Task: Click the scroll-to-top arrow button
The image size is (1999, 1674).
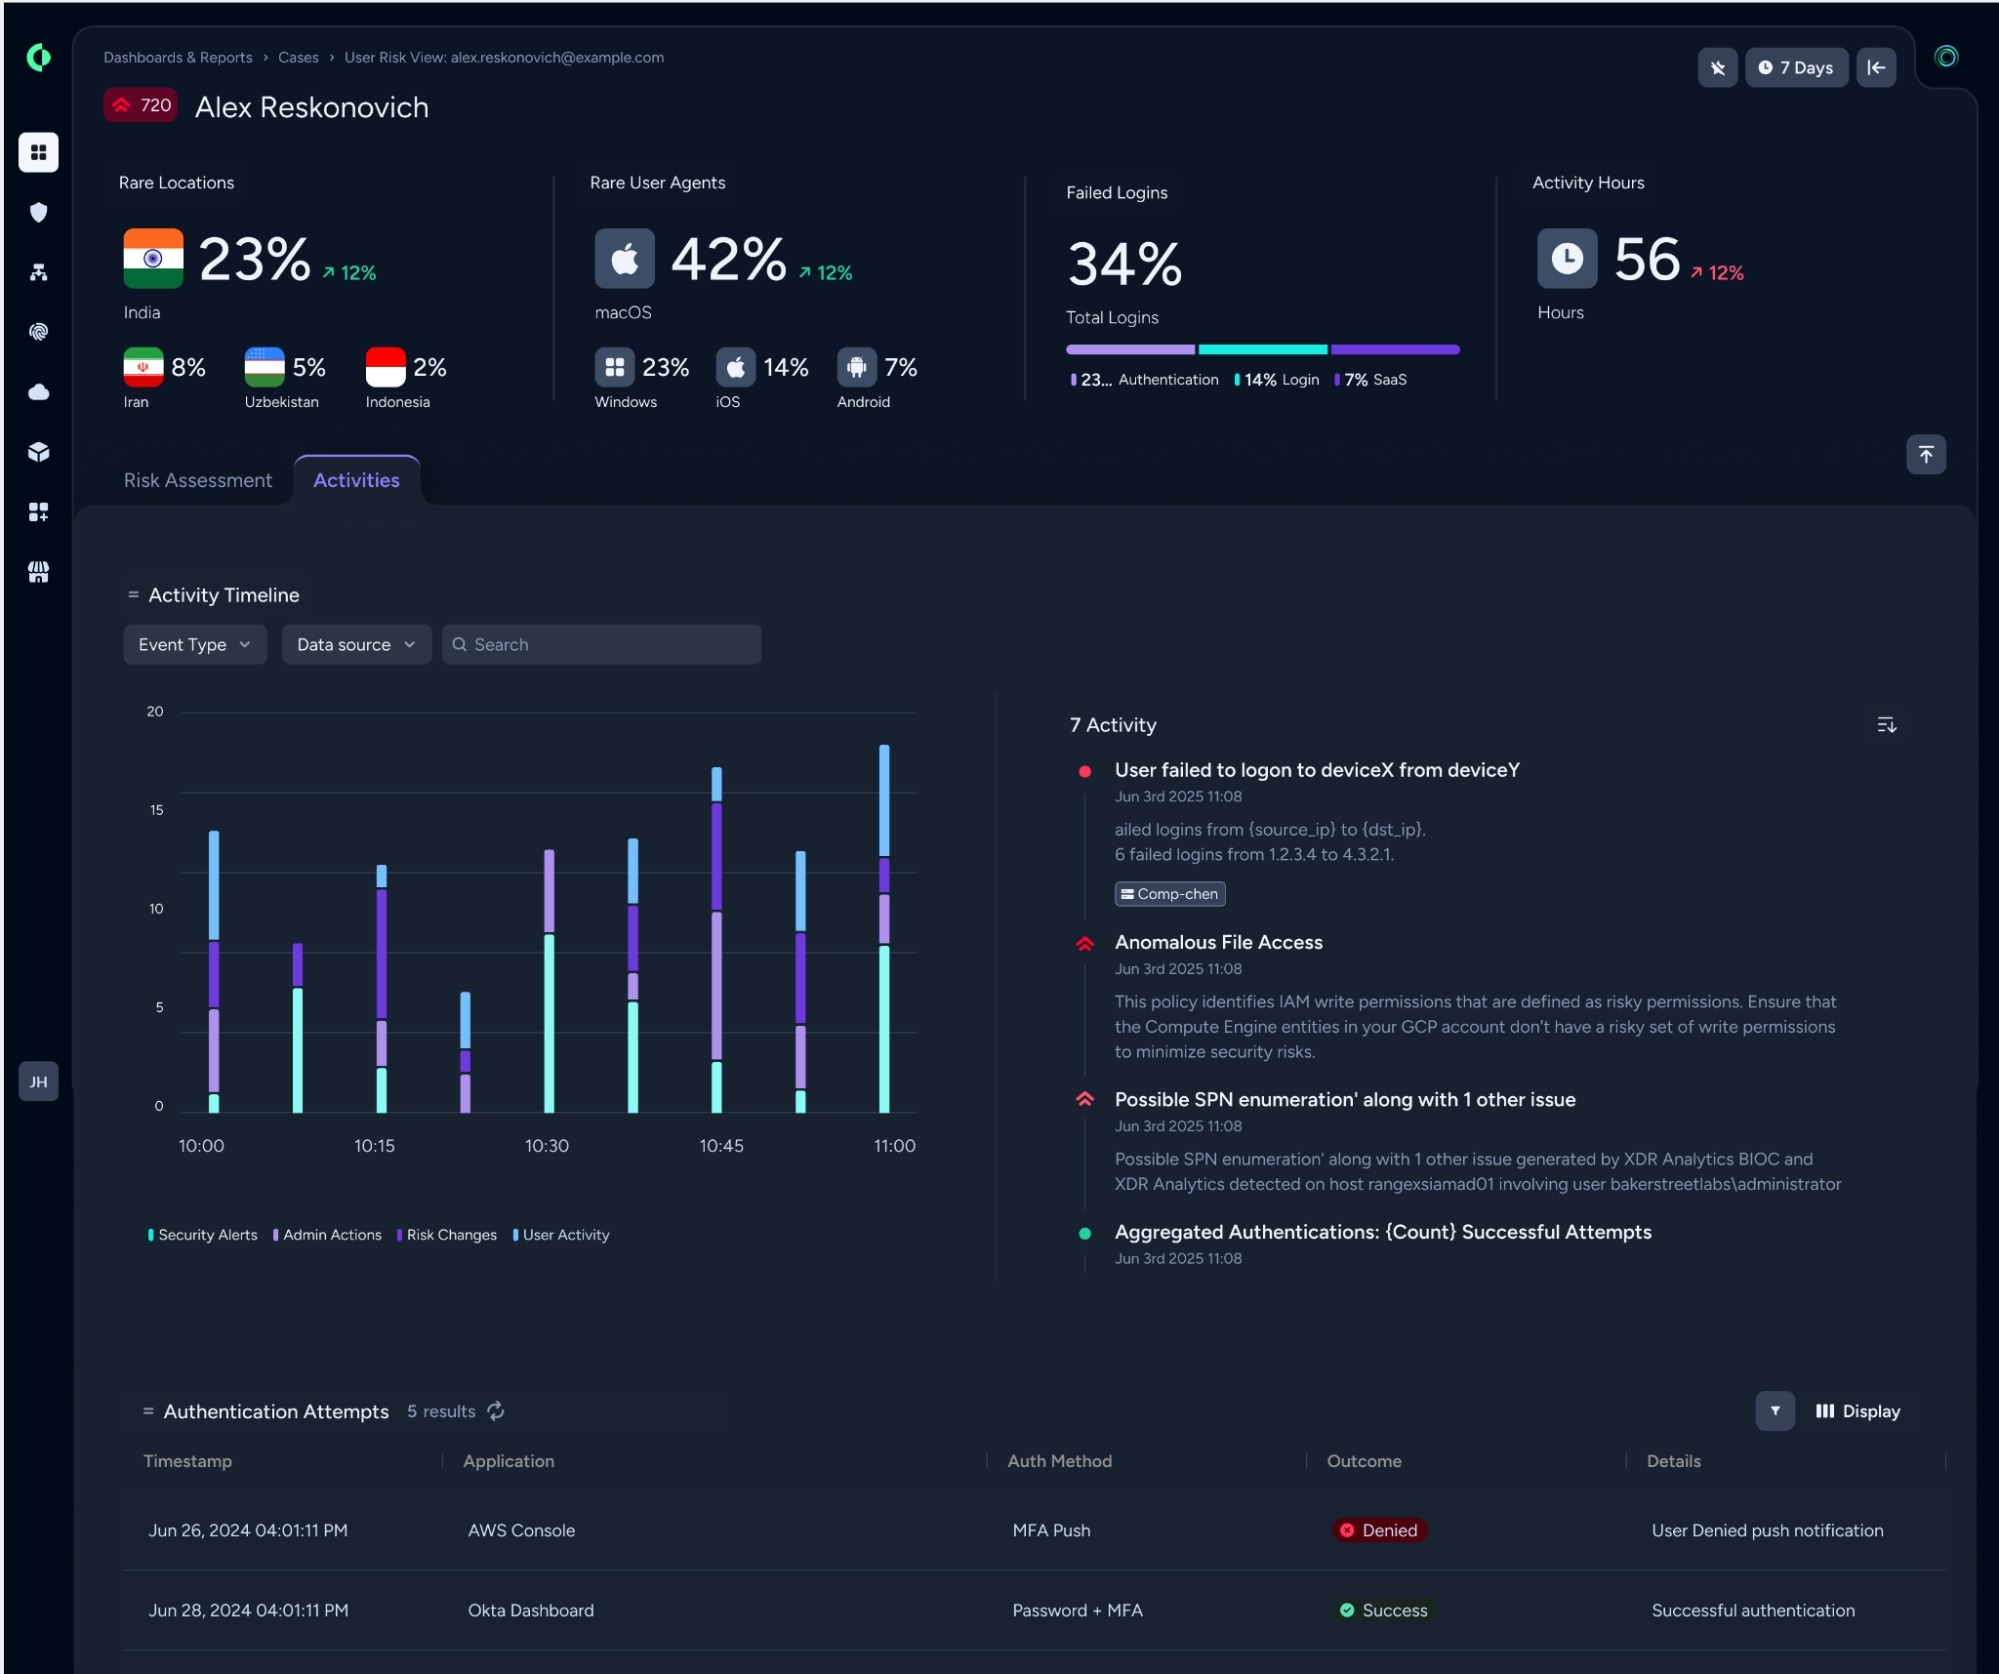Action: 1925,455
